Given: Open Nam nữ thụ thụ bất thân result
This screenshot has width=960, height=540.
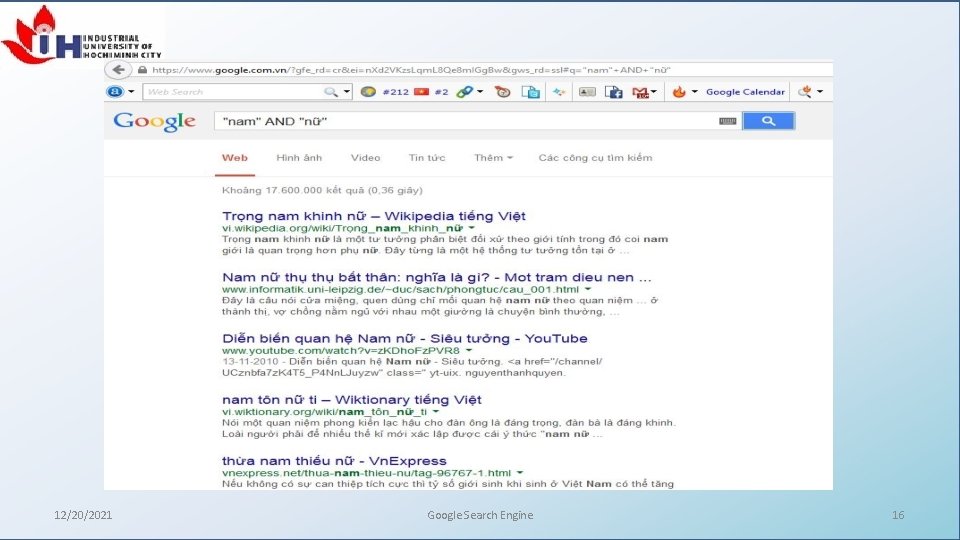Looking at the screenshot, I should (437, 277).
